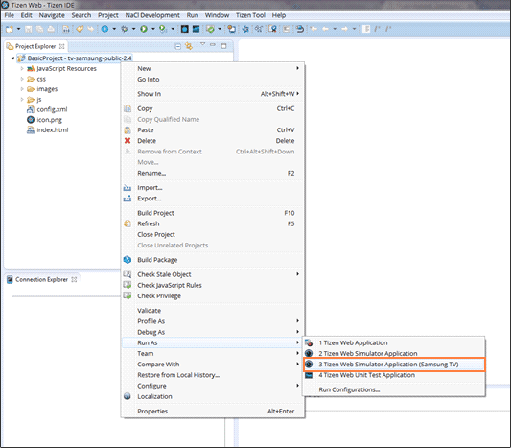This screenshot has width=511, height=448.
Task: Select Restore from Local History...
Action: click(213, 375)
